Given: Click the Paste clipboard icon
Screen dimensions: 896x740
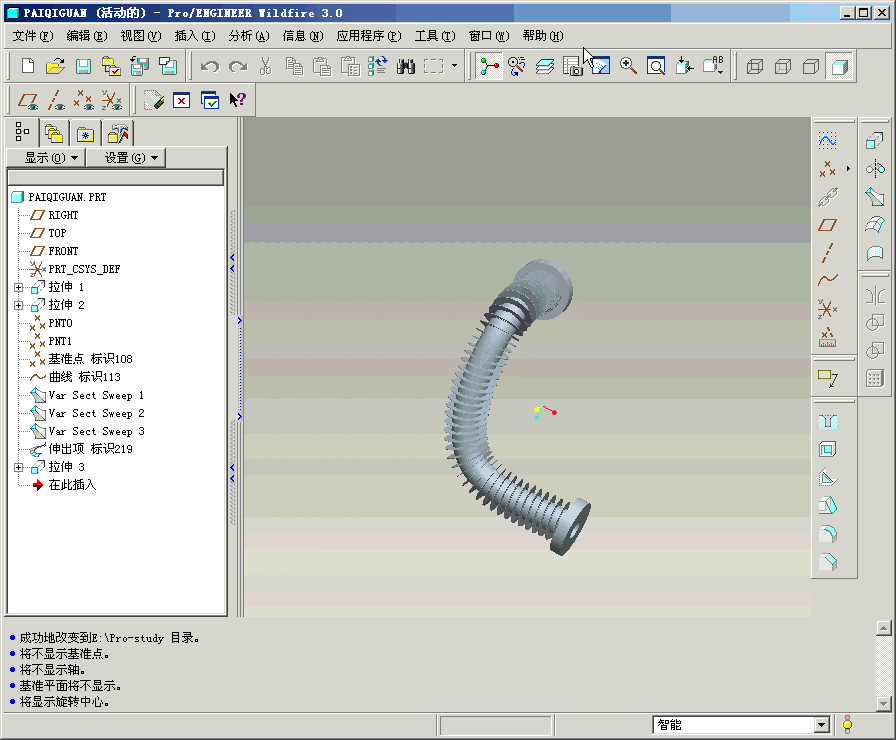Looking at the screenshot, I should (x=322, y=66).
